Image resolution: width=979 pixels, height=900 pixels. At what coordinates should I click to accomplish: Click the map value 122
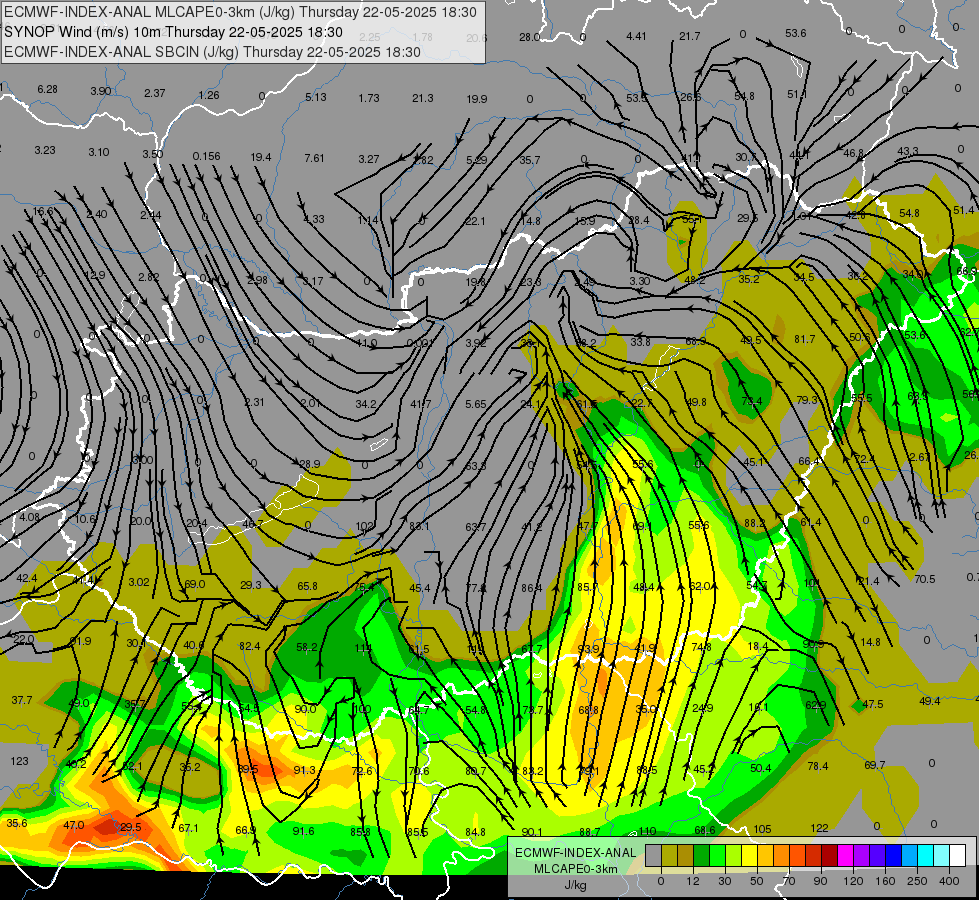pyautogui.click(x=819, y=828)
